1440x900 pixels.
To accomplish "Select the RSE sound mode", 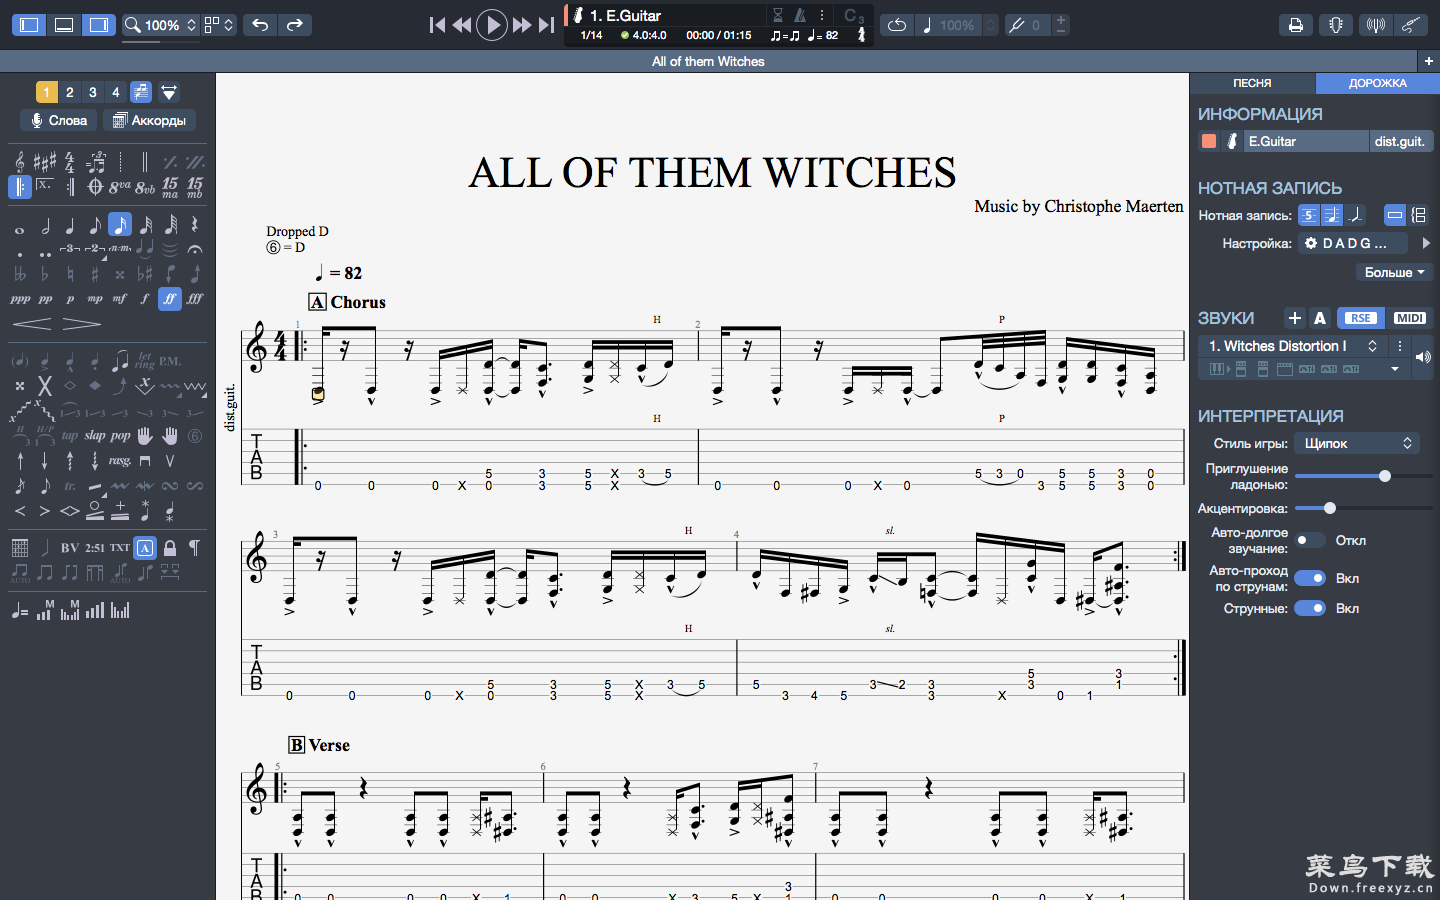I will point(1360,318).
